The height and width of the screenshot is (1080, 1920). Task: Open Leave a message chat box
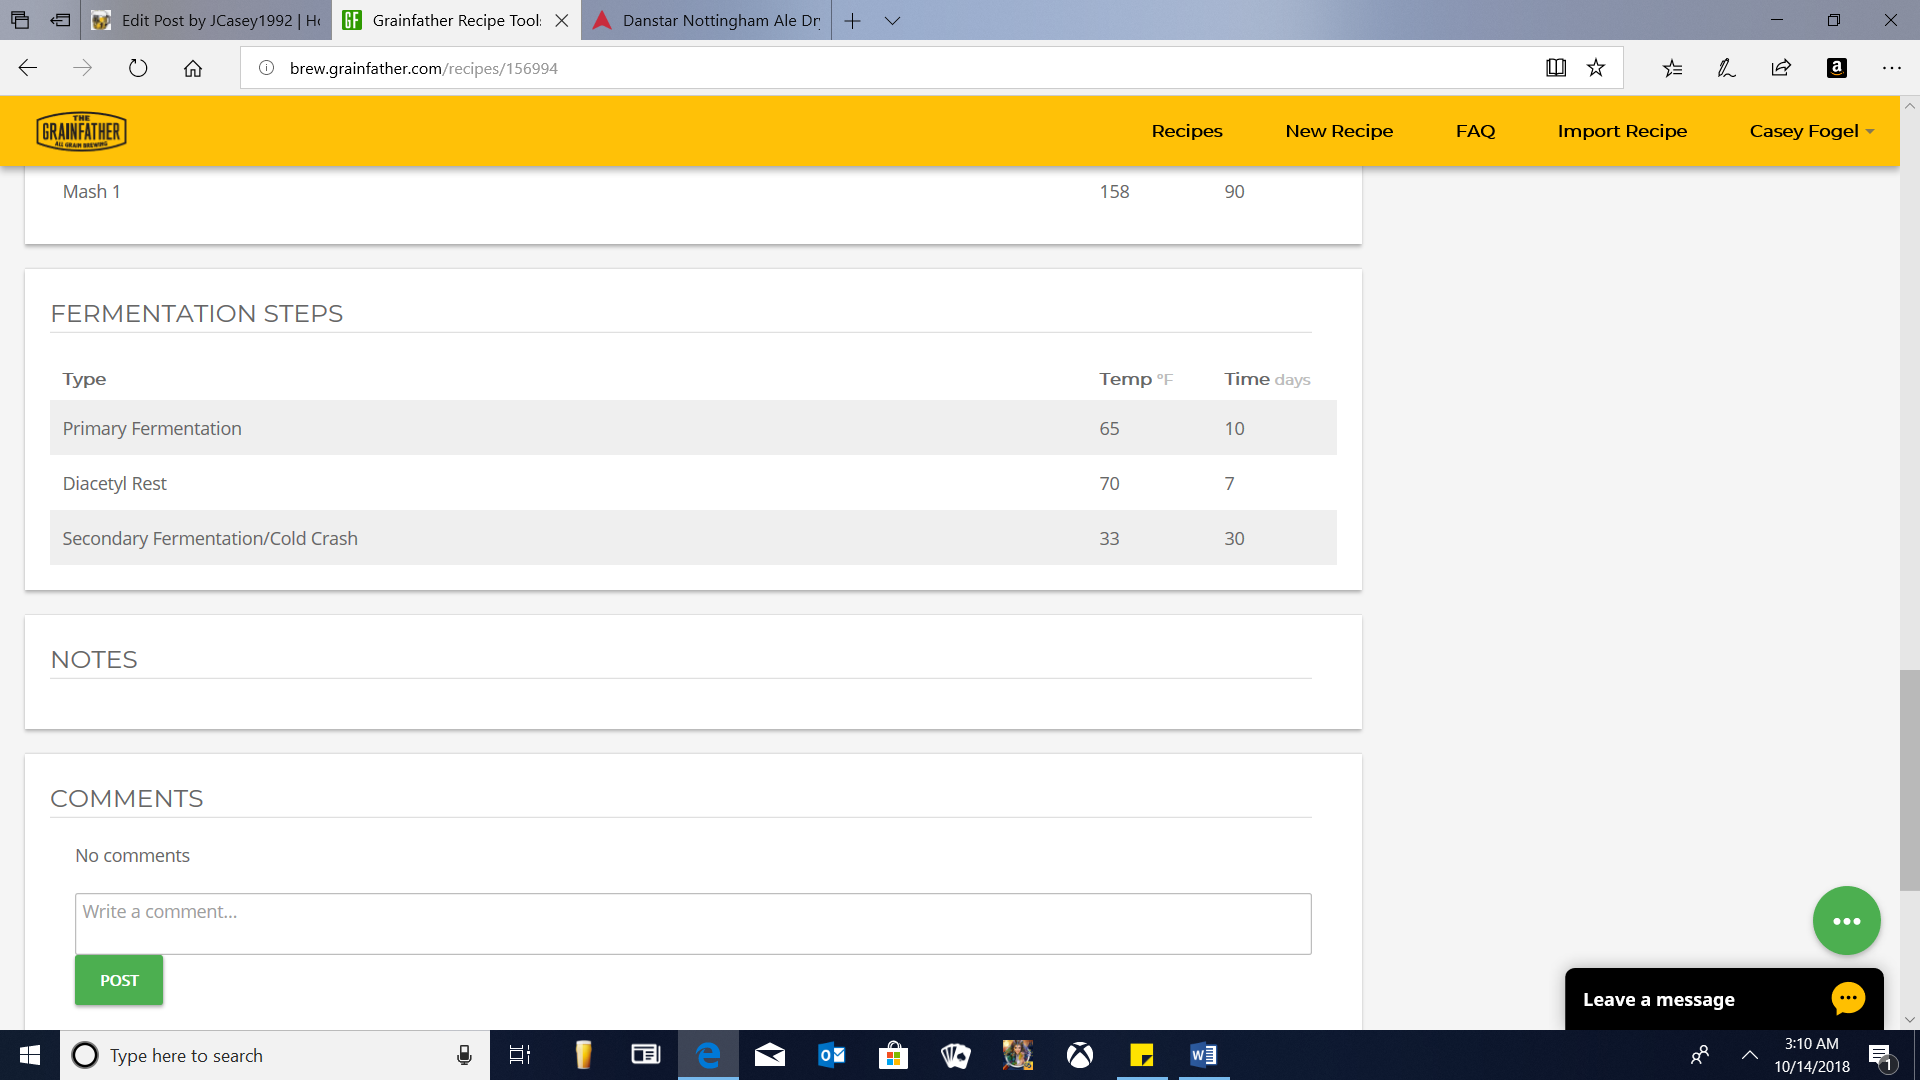pos(1724,999)
